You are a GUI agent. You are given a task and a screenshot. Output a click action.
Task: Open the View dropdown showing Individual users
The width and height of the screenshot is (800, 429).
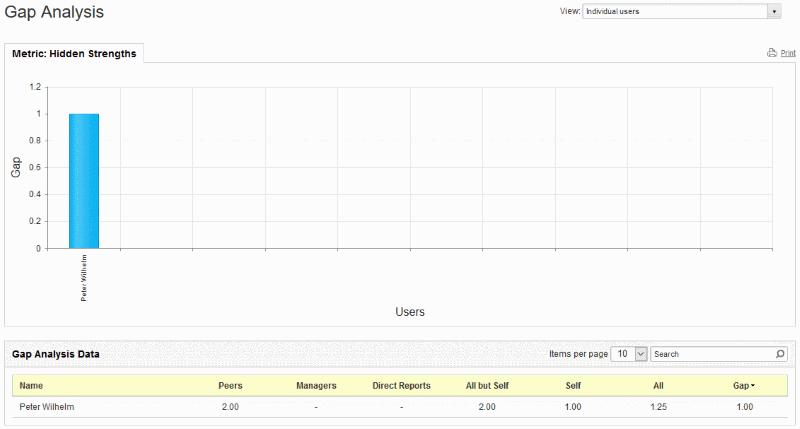tap(682, 11)
